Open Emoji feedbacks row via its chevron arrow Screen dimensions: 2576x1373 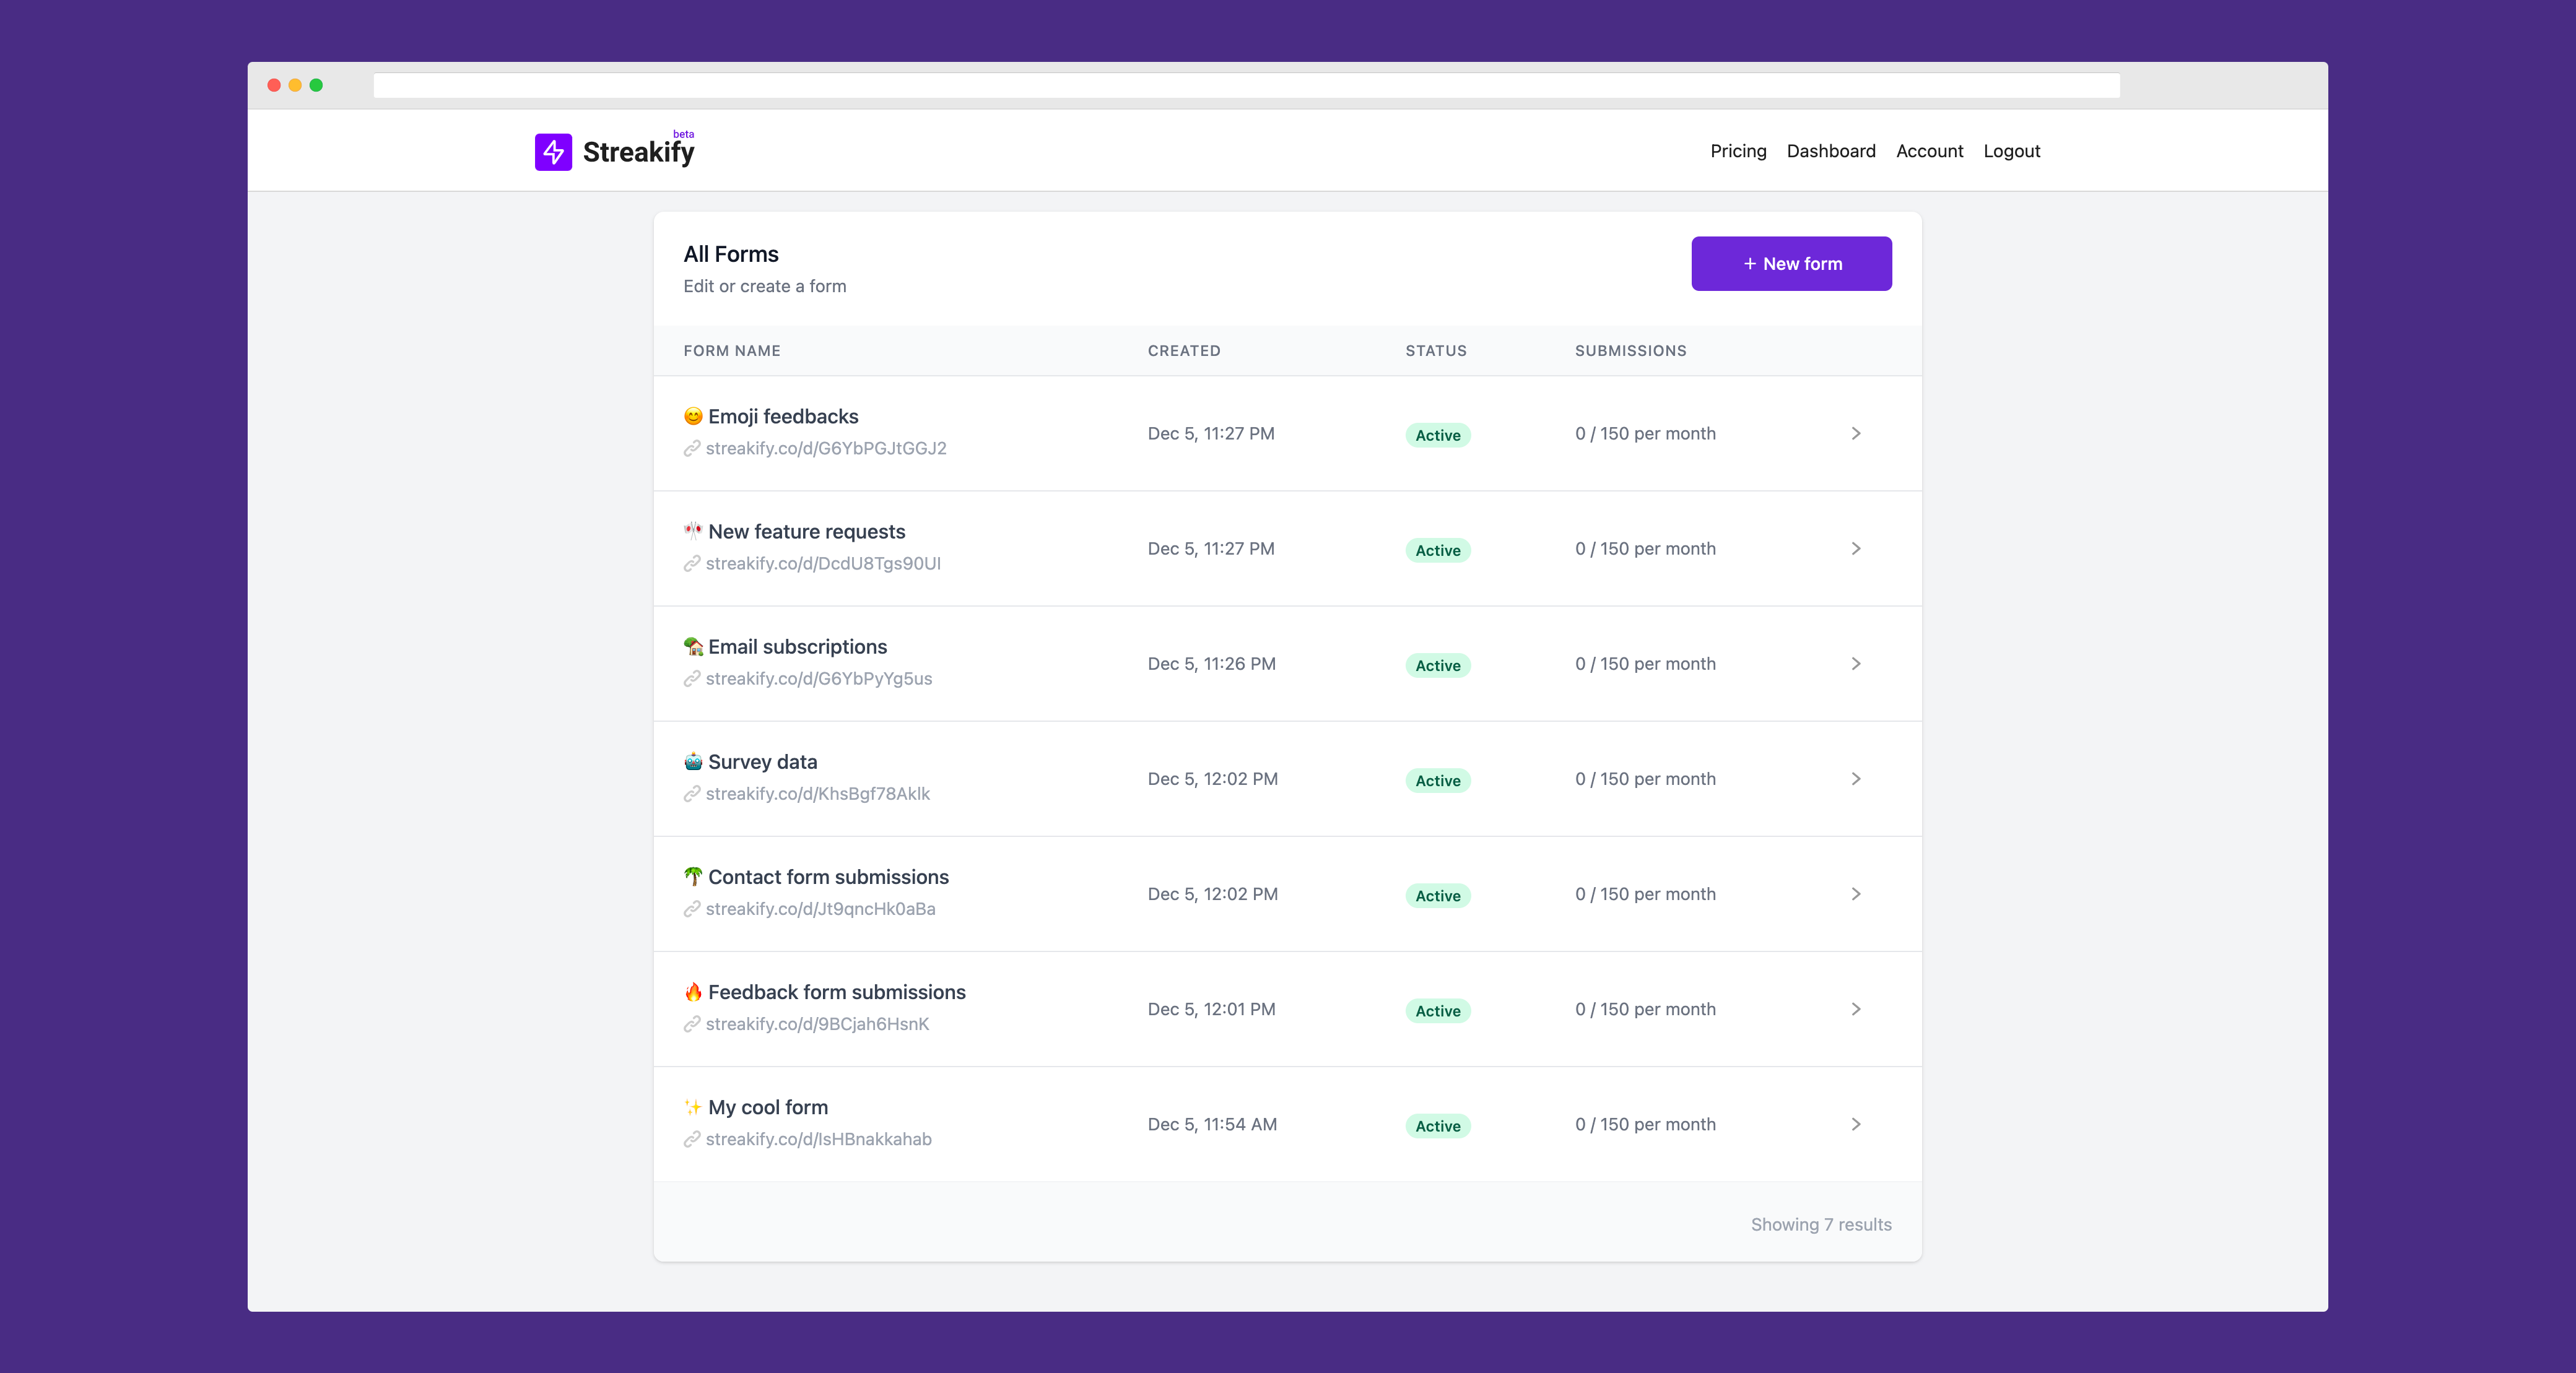pos(1855,433)
